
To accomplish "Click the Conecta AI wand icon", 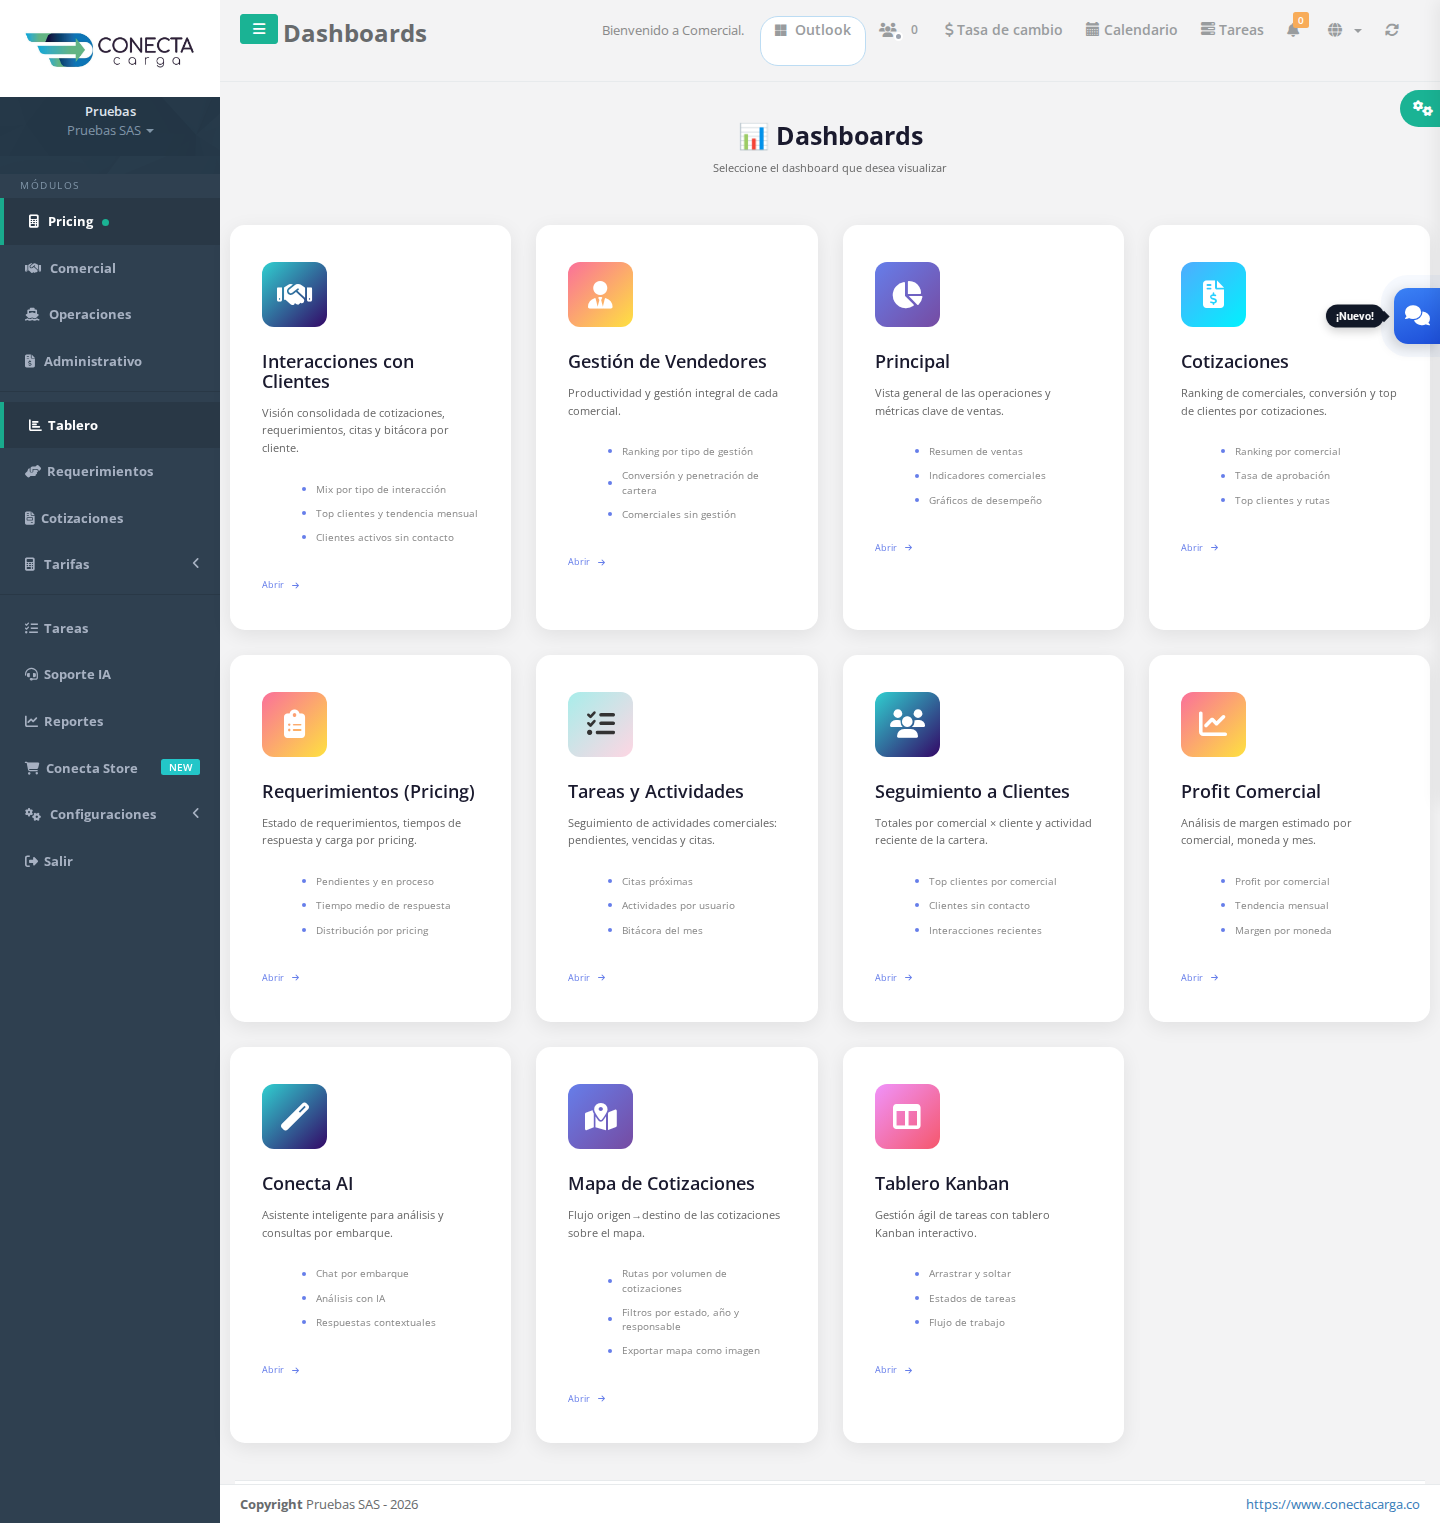I will click(x=294, y=1116).
